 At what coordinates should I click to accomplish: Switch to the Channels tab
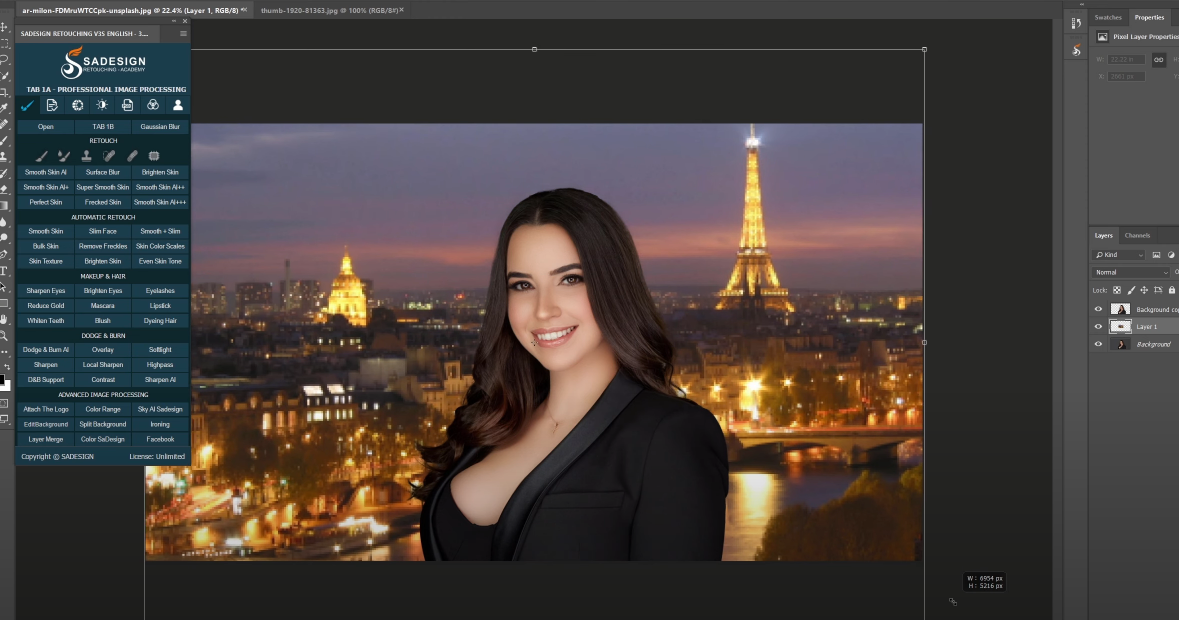(x=1137, y=236)
